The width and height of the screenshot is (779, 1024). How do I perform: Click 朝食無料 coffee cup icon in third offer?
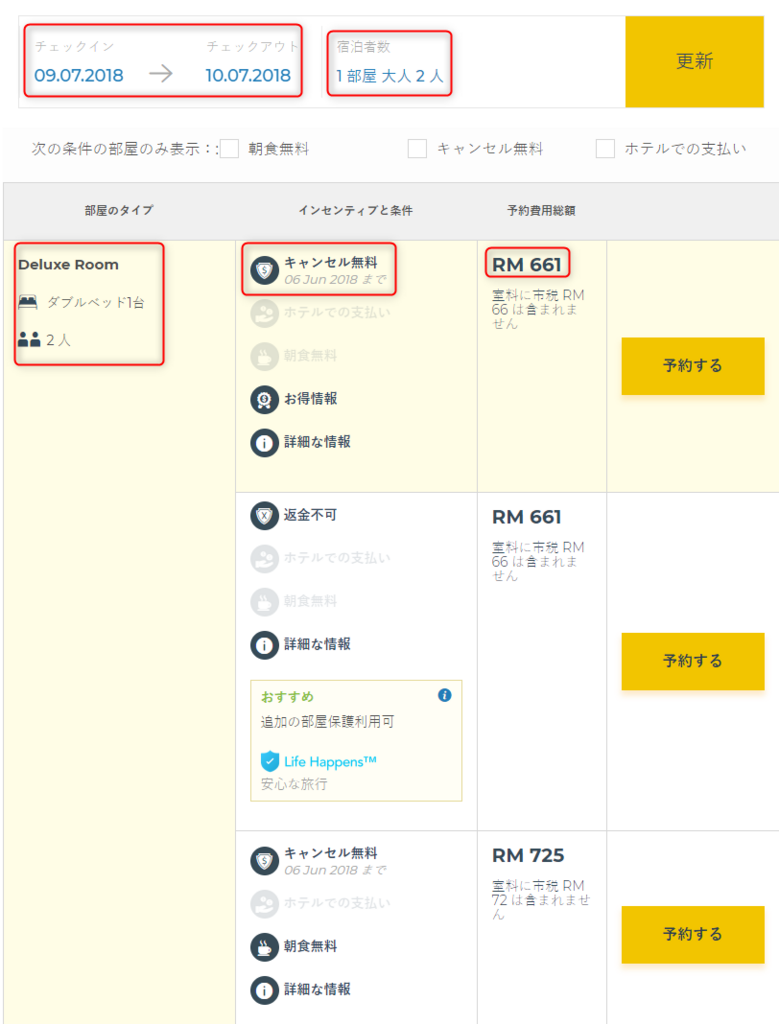click(264, 947)
